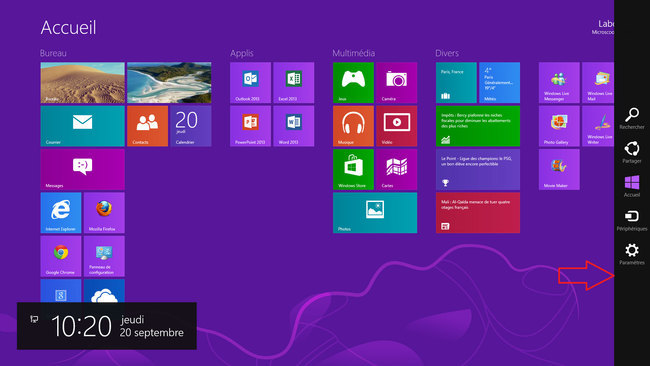Open the Courrier mail tile
The image size is (650, 366).
point(82,126)
